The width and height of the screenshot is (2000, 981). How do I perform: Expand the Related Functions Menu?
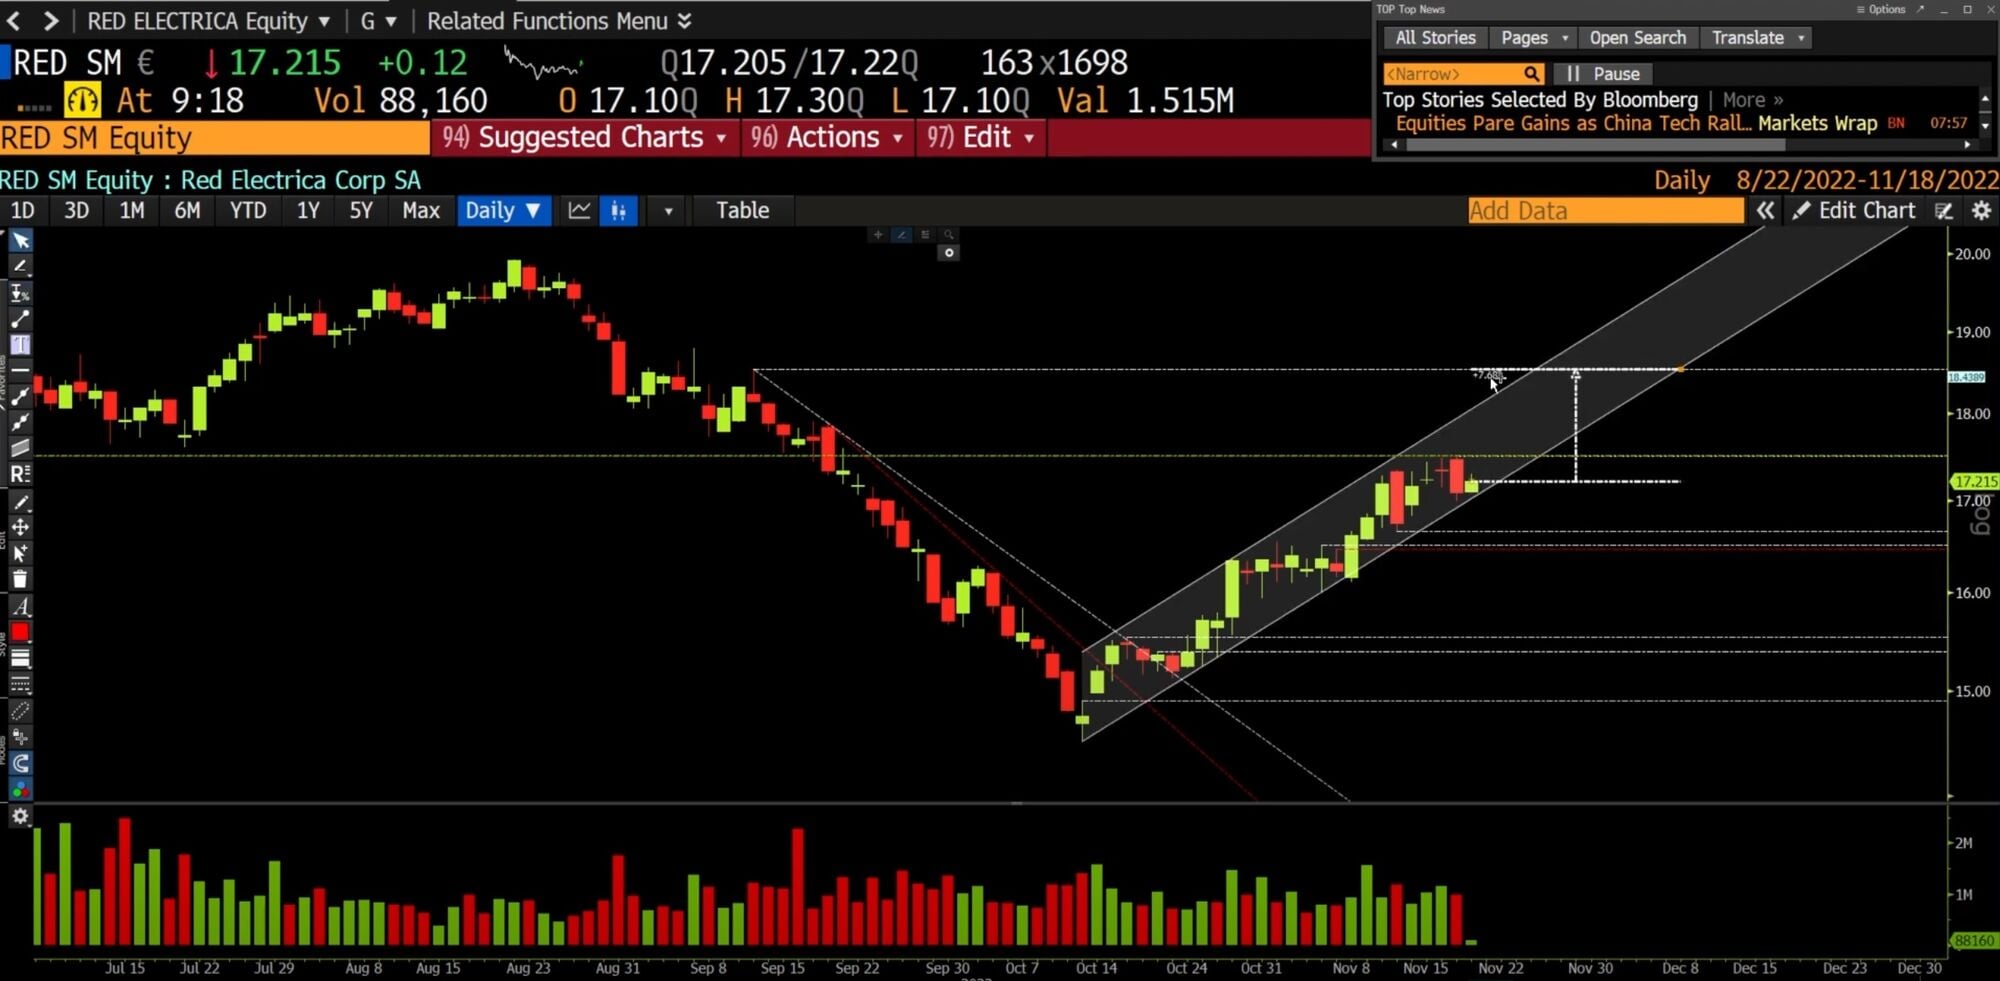tap(559, 21)
